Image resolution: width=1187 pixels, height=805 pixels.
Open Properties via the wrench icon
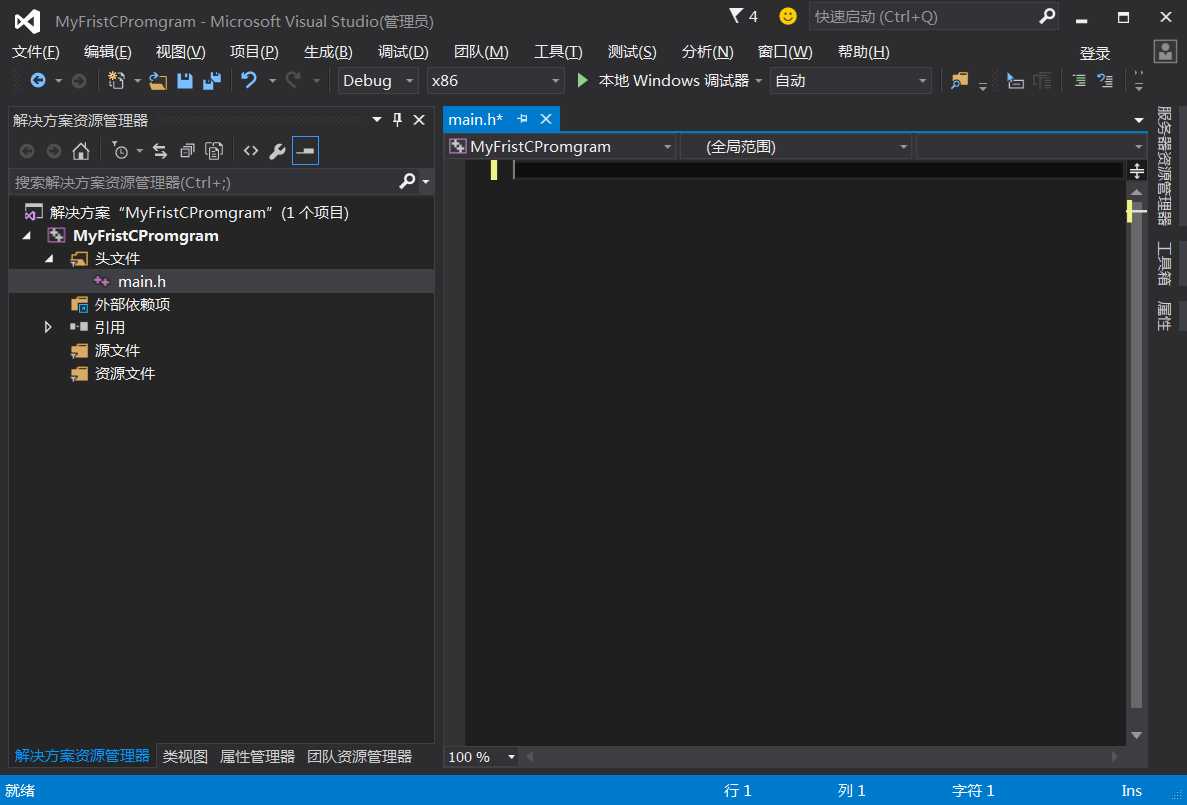point(277,151)
